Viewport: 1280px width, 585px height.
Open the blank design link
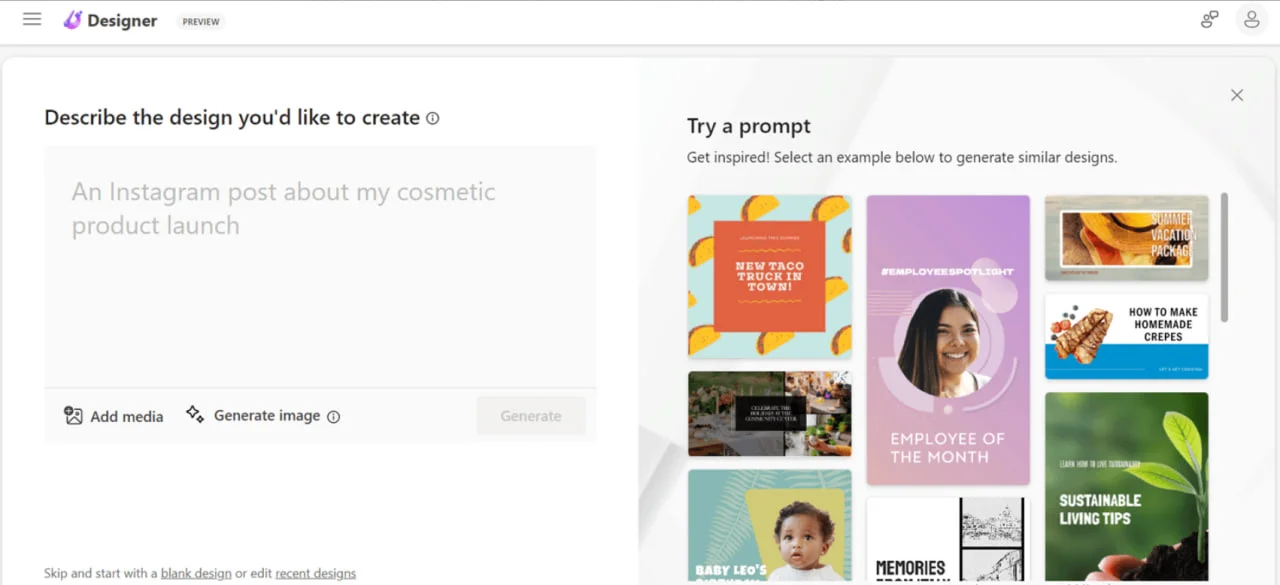coord(196,574)
